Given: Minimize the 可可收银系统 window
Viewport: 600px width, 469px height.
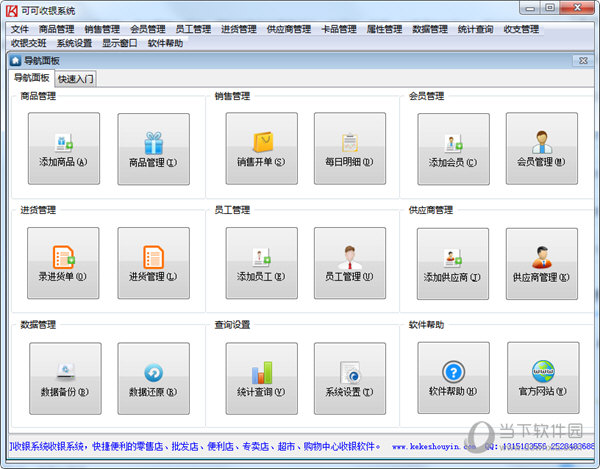Looking at the screenshot, I should [530, 8].
